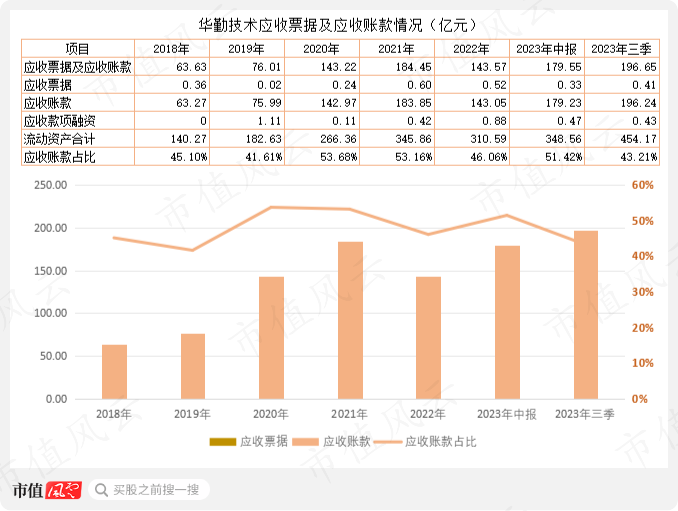Click the 2021年 bar in chart
The width and height of the screenshot is (678, 511).
tap(350, 320)
